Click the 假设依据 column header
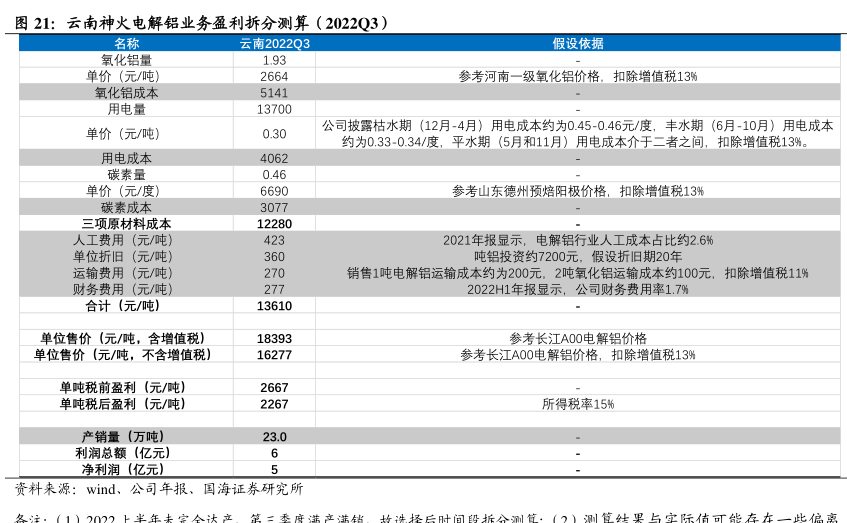The image size is (847, 523). coord(577,43)
